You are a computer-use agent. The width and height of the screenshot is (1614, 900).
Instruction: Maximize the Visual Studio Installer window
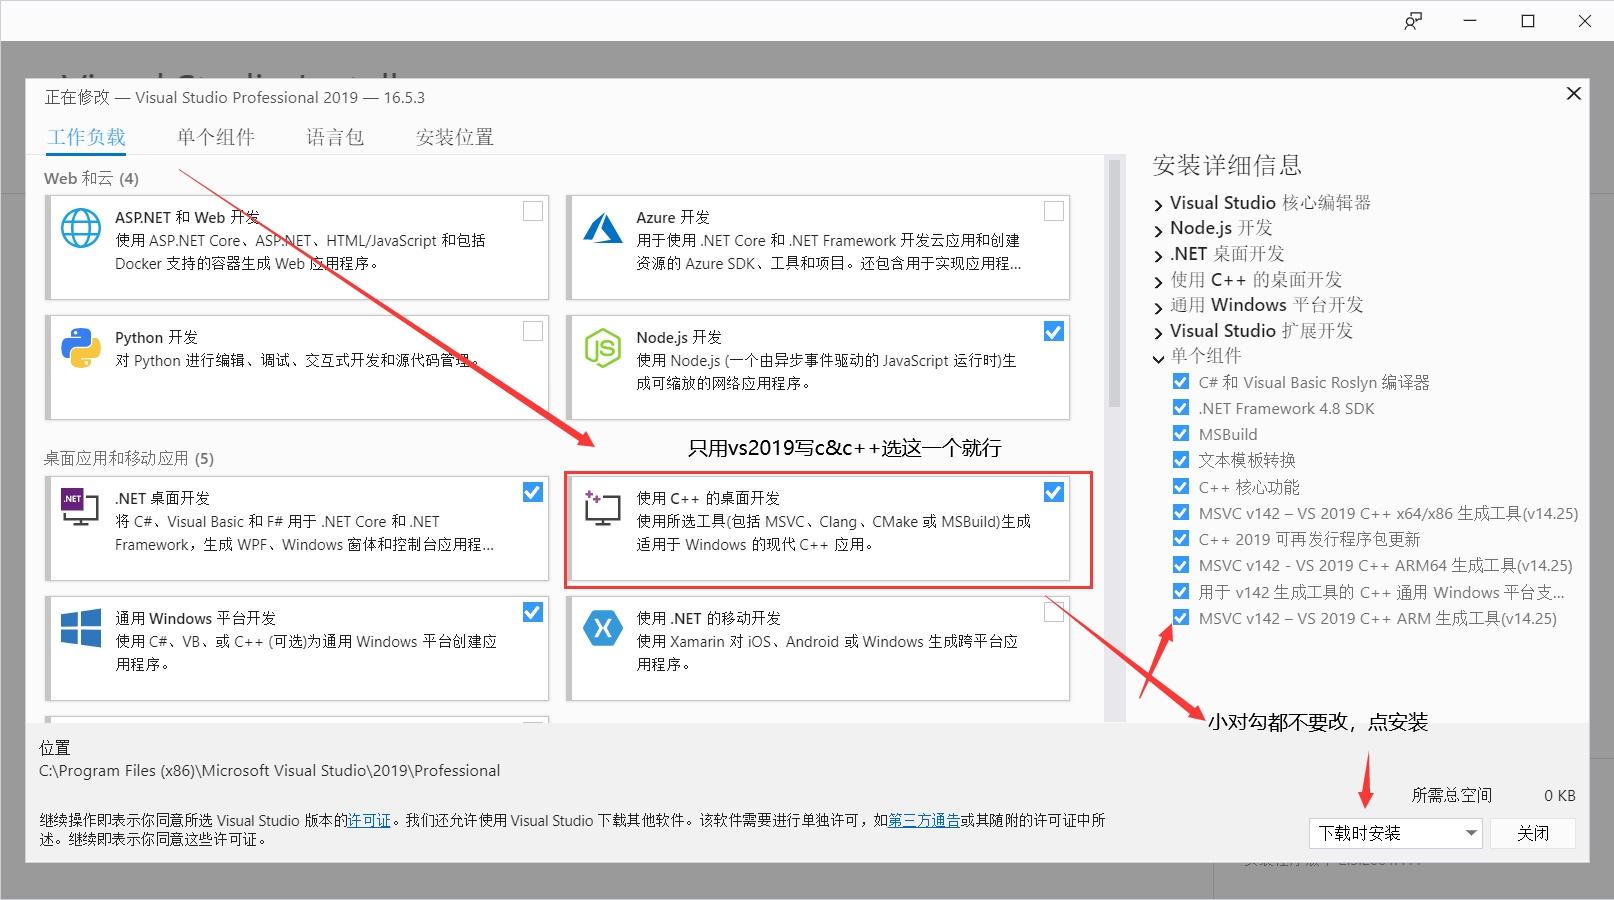tap(1528, 21)
